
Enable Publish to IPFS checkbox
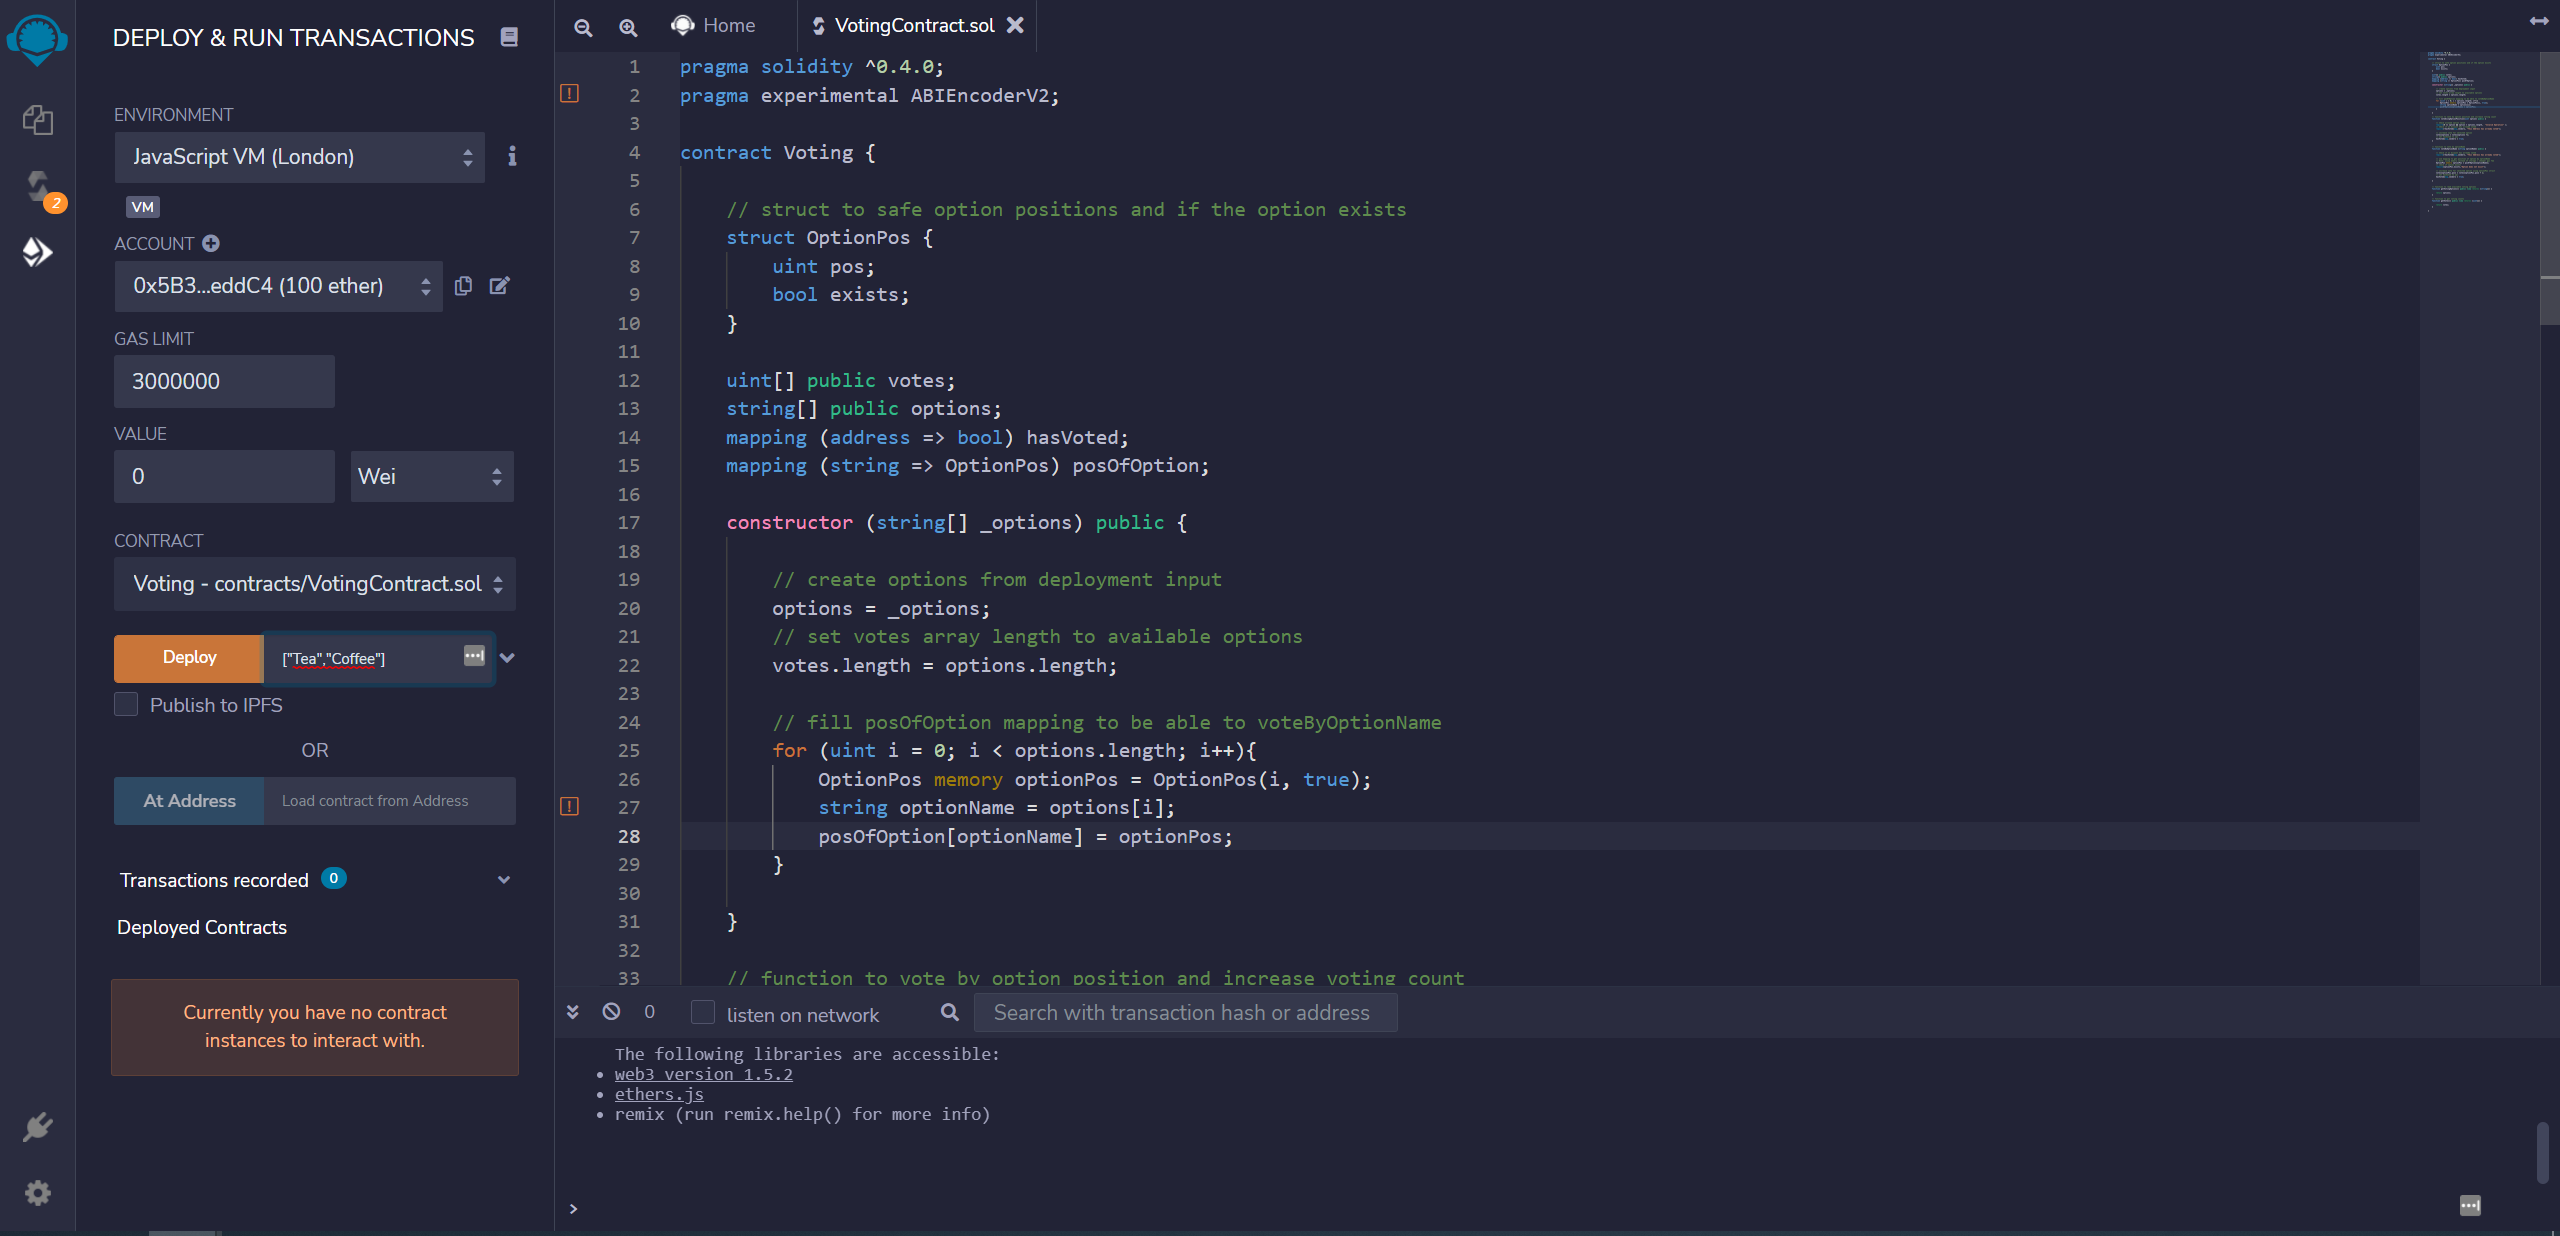coord(126,704)
